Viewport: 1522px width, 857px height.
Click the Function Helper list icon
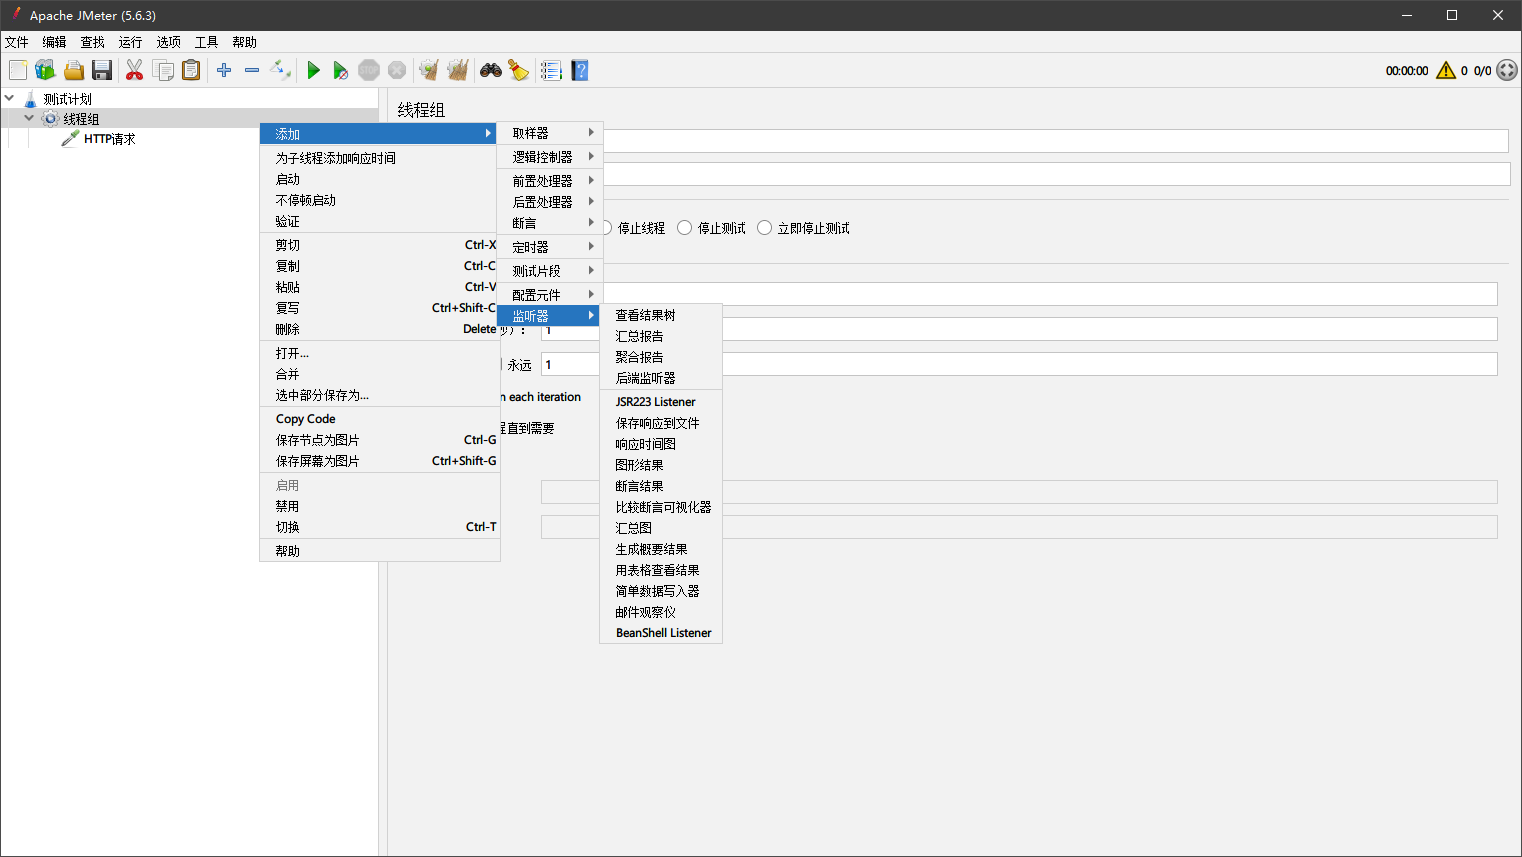[x=551, y=70]
